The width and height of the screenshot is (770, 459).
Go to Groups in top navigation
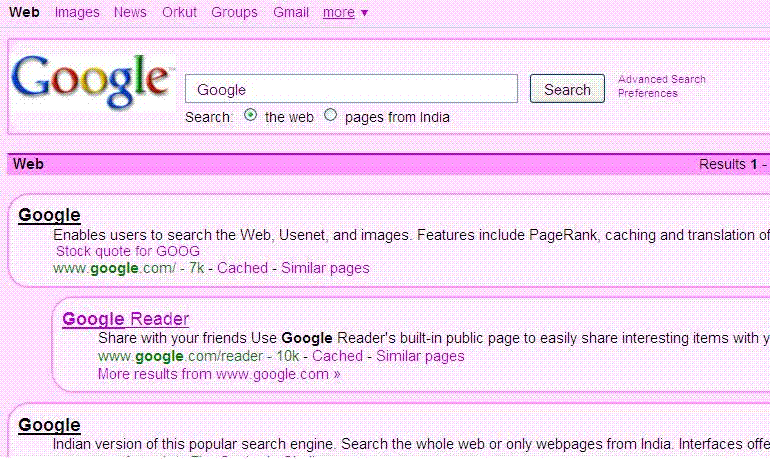pyautogui.click(x=234, y=12)
